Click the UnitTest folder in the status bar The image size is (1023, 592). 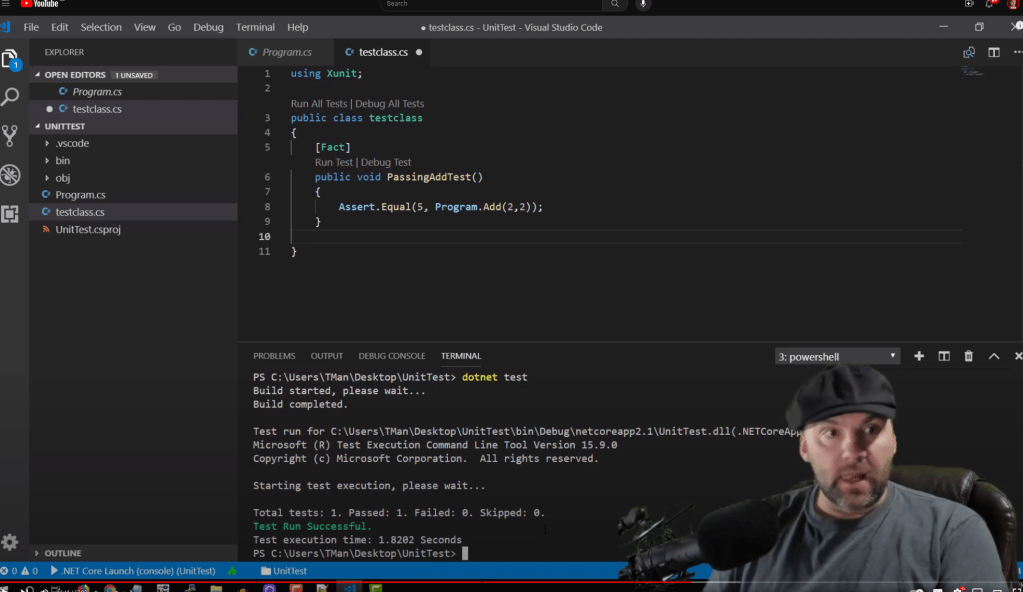coord(284,570)
